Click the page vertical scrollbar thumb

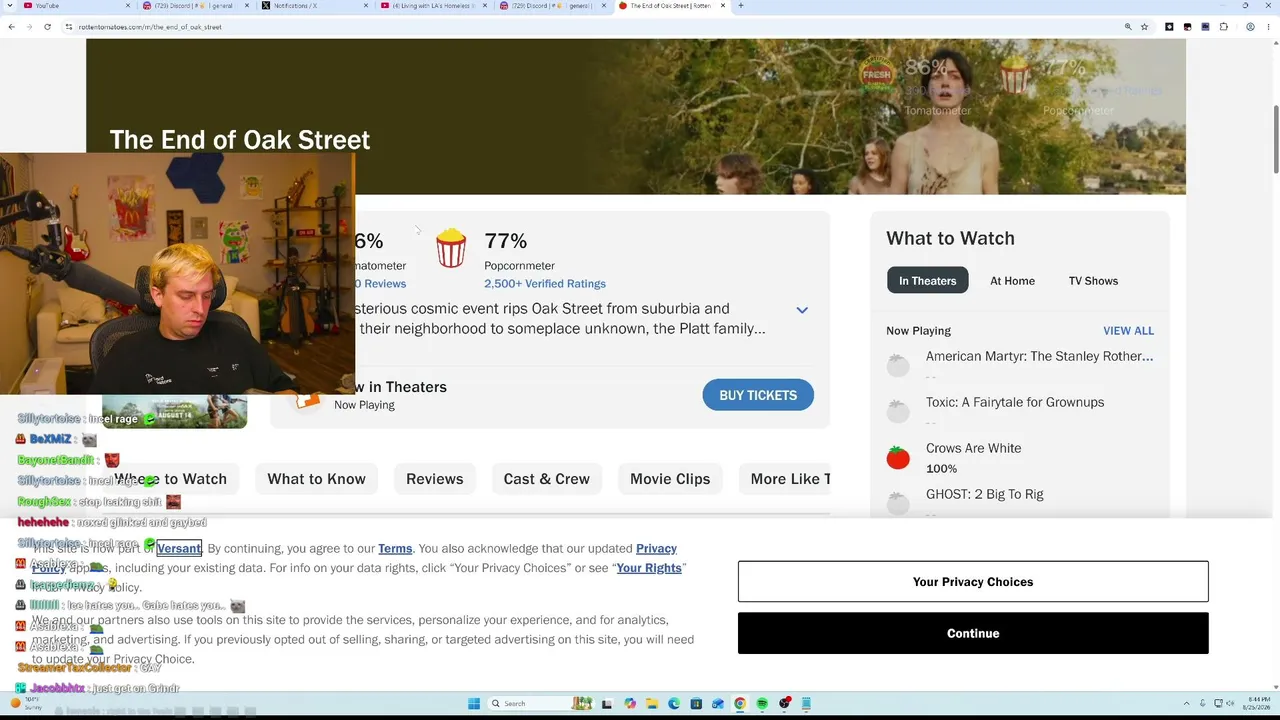point(1275,138)
